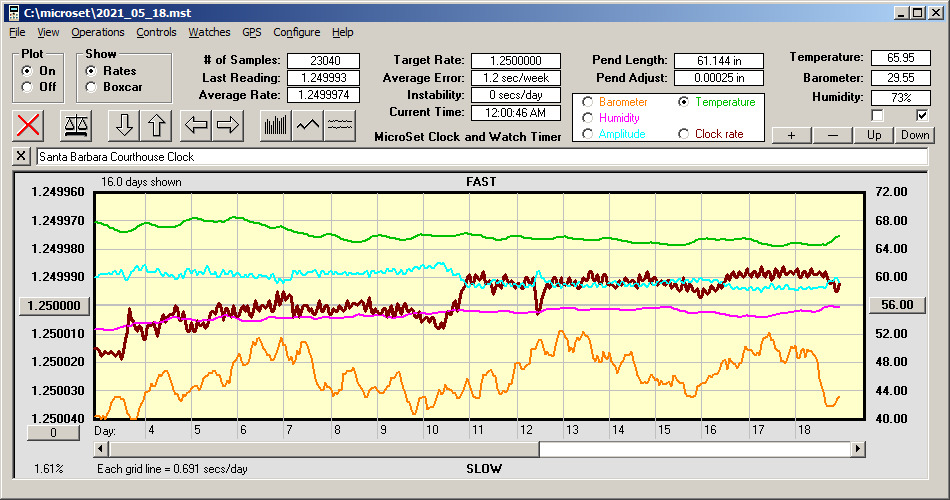Open the Controls menu
950x500 pixels.
coord(156,32)
